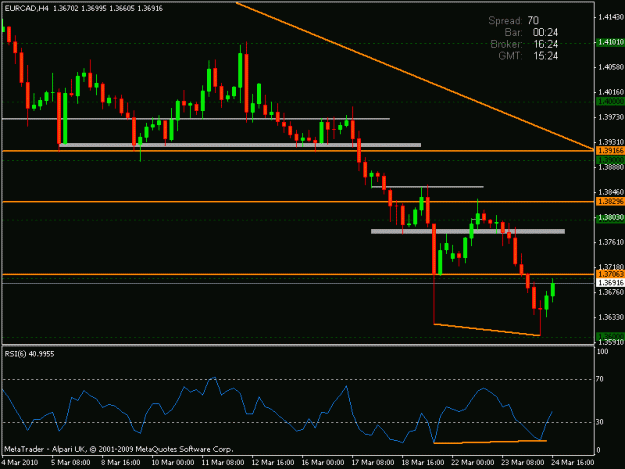This screenshot has width=625, height=469.
Task: Click the 1.38460 price scale value
Action: point(611,192)
